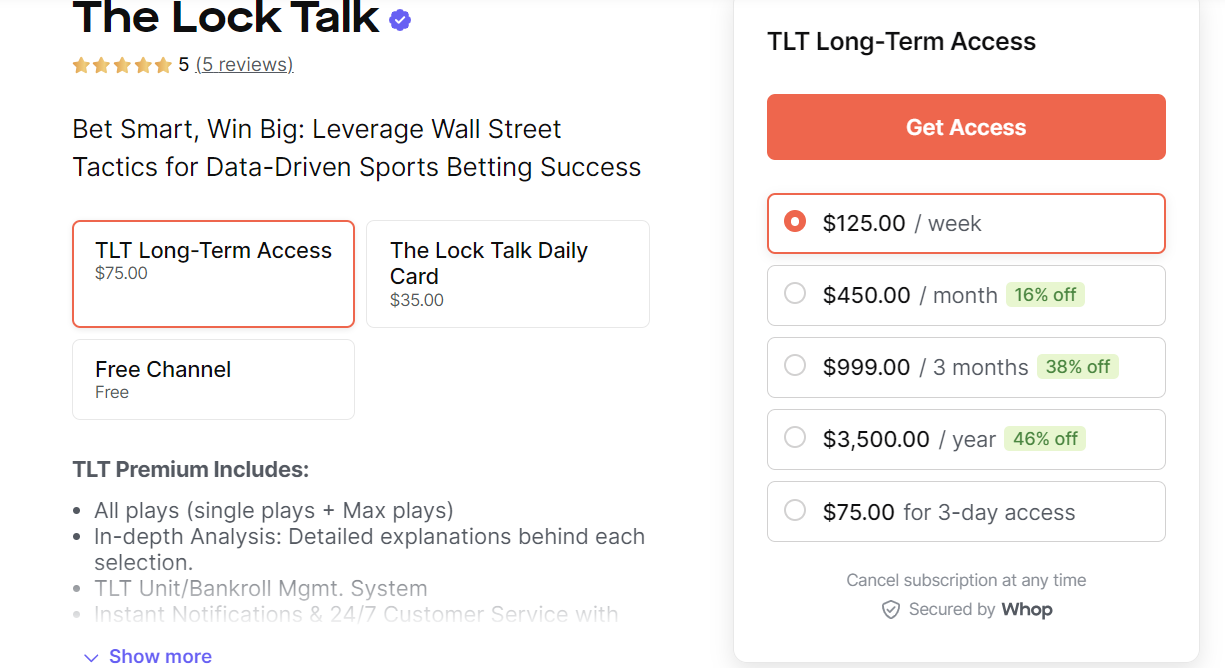Viewport: 1225px width, 668px height.
Task: Open the 5 reviews link
Action: pos(244,64)
